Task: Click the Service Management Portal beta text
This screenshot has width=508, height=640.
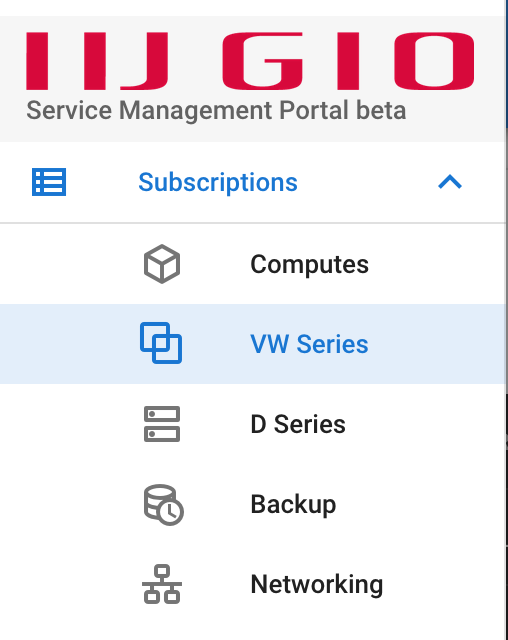Action: 216,110
